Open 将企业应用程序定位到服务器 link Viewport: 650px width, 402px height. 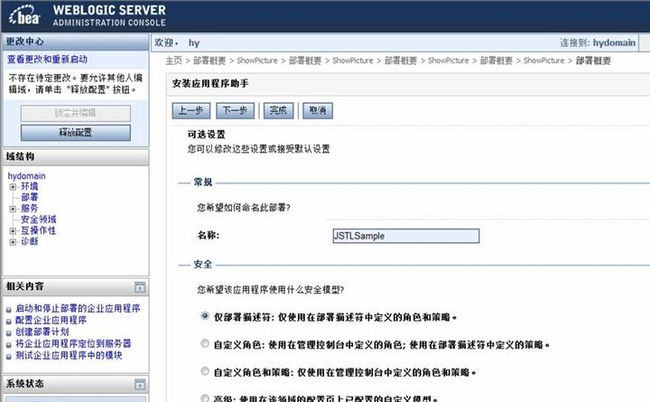tap(73, 344)
